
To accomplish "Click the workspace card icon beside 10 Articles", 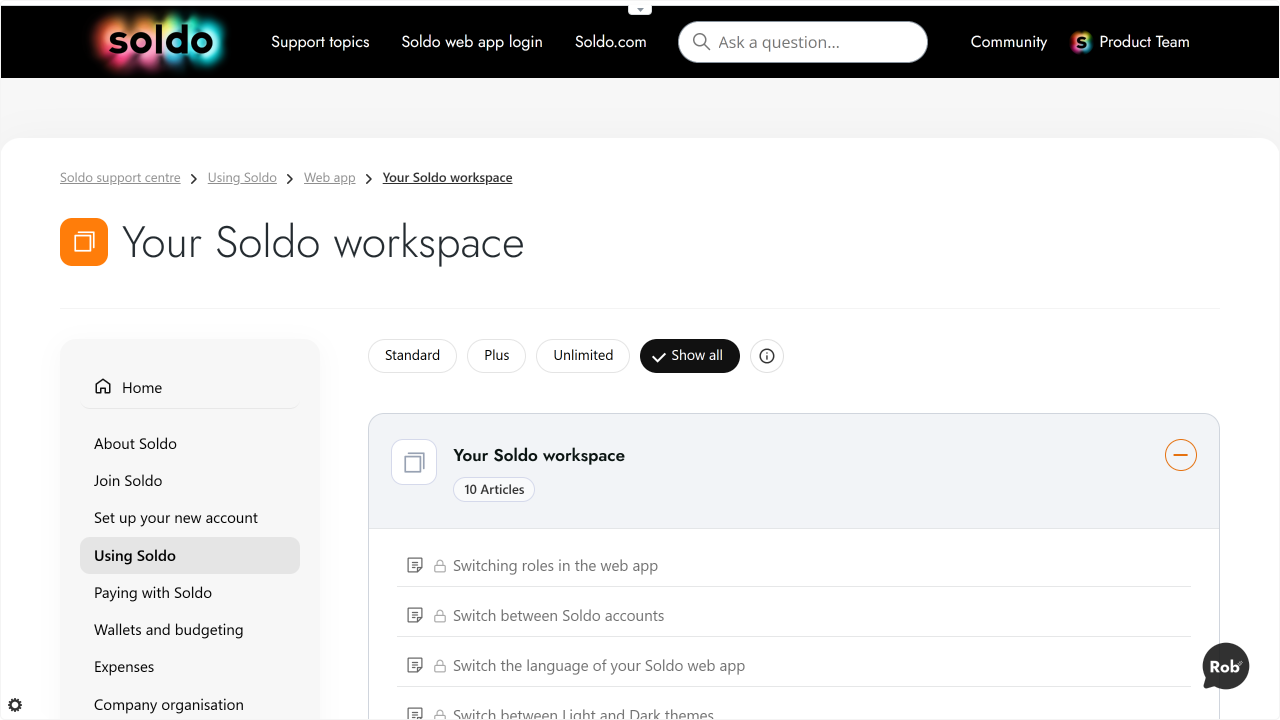I will click(414, 462).
